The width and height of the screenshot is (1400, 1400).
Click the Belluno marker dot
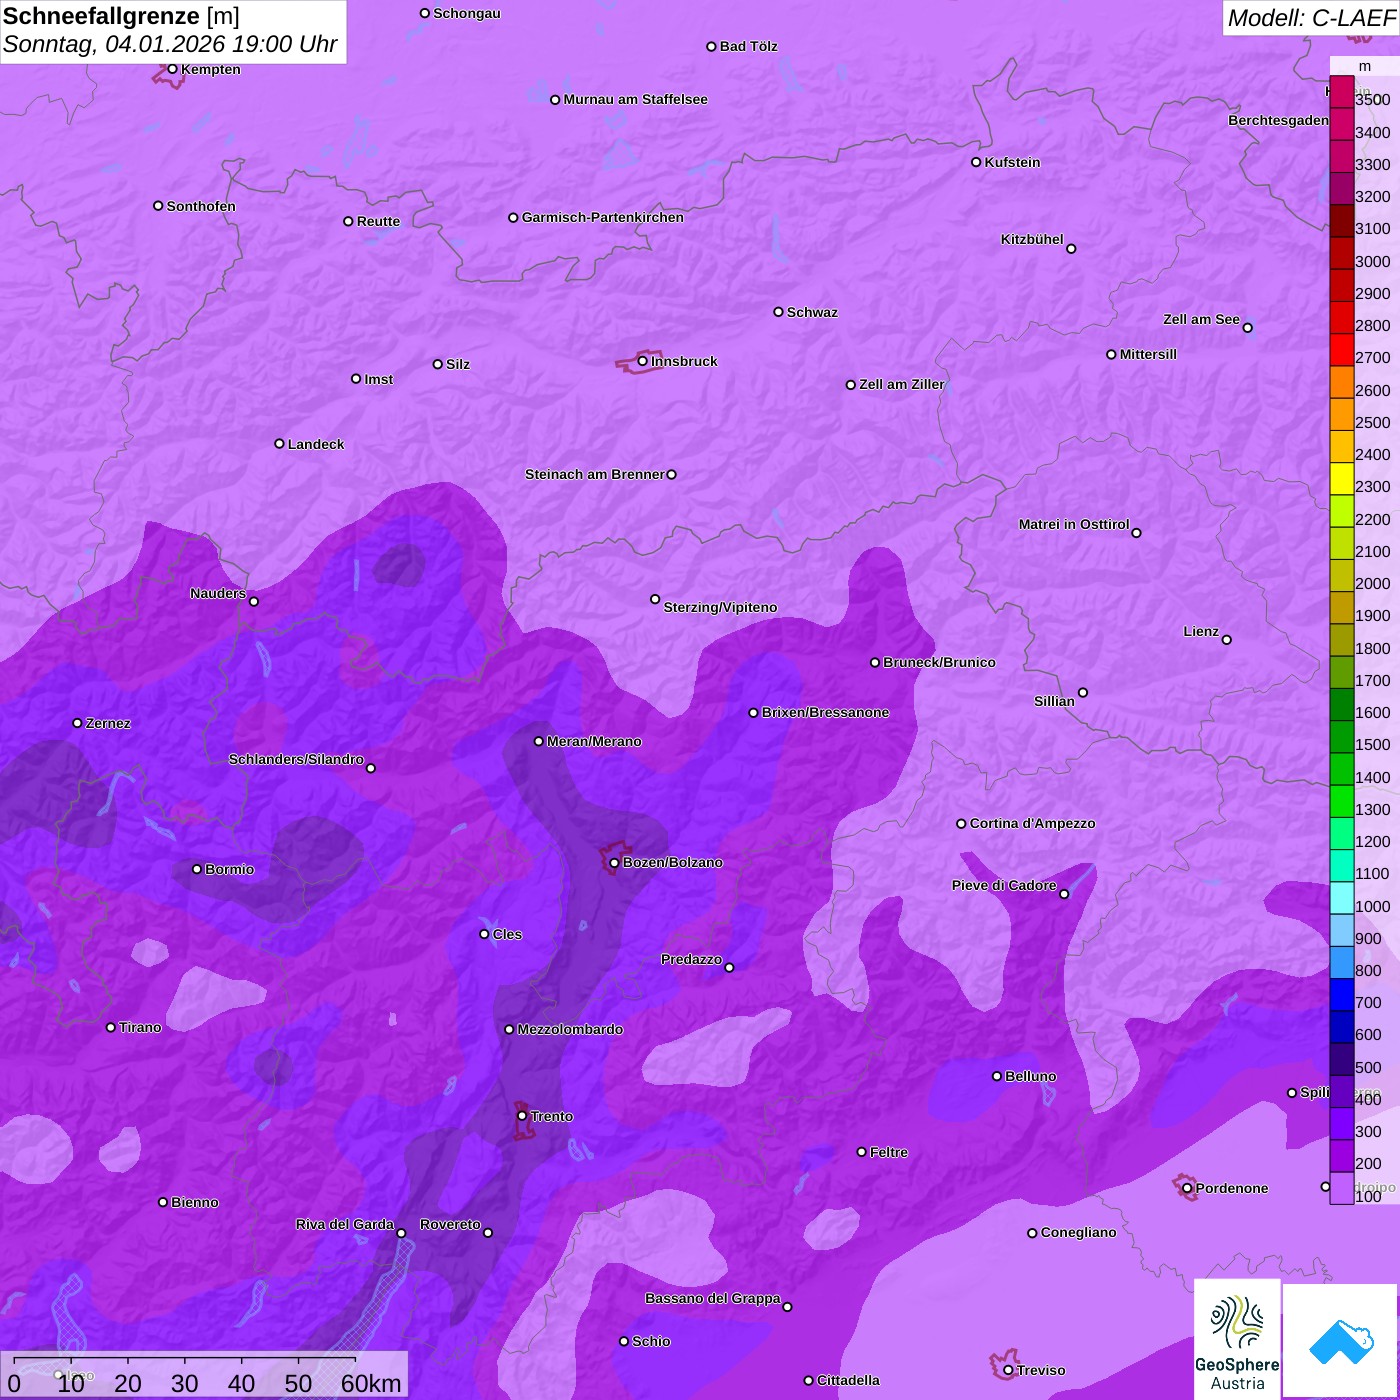(997, 1076)
